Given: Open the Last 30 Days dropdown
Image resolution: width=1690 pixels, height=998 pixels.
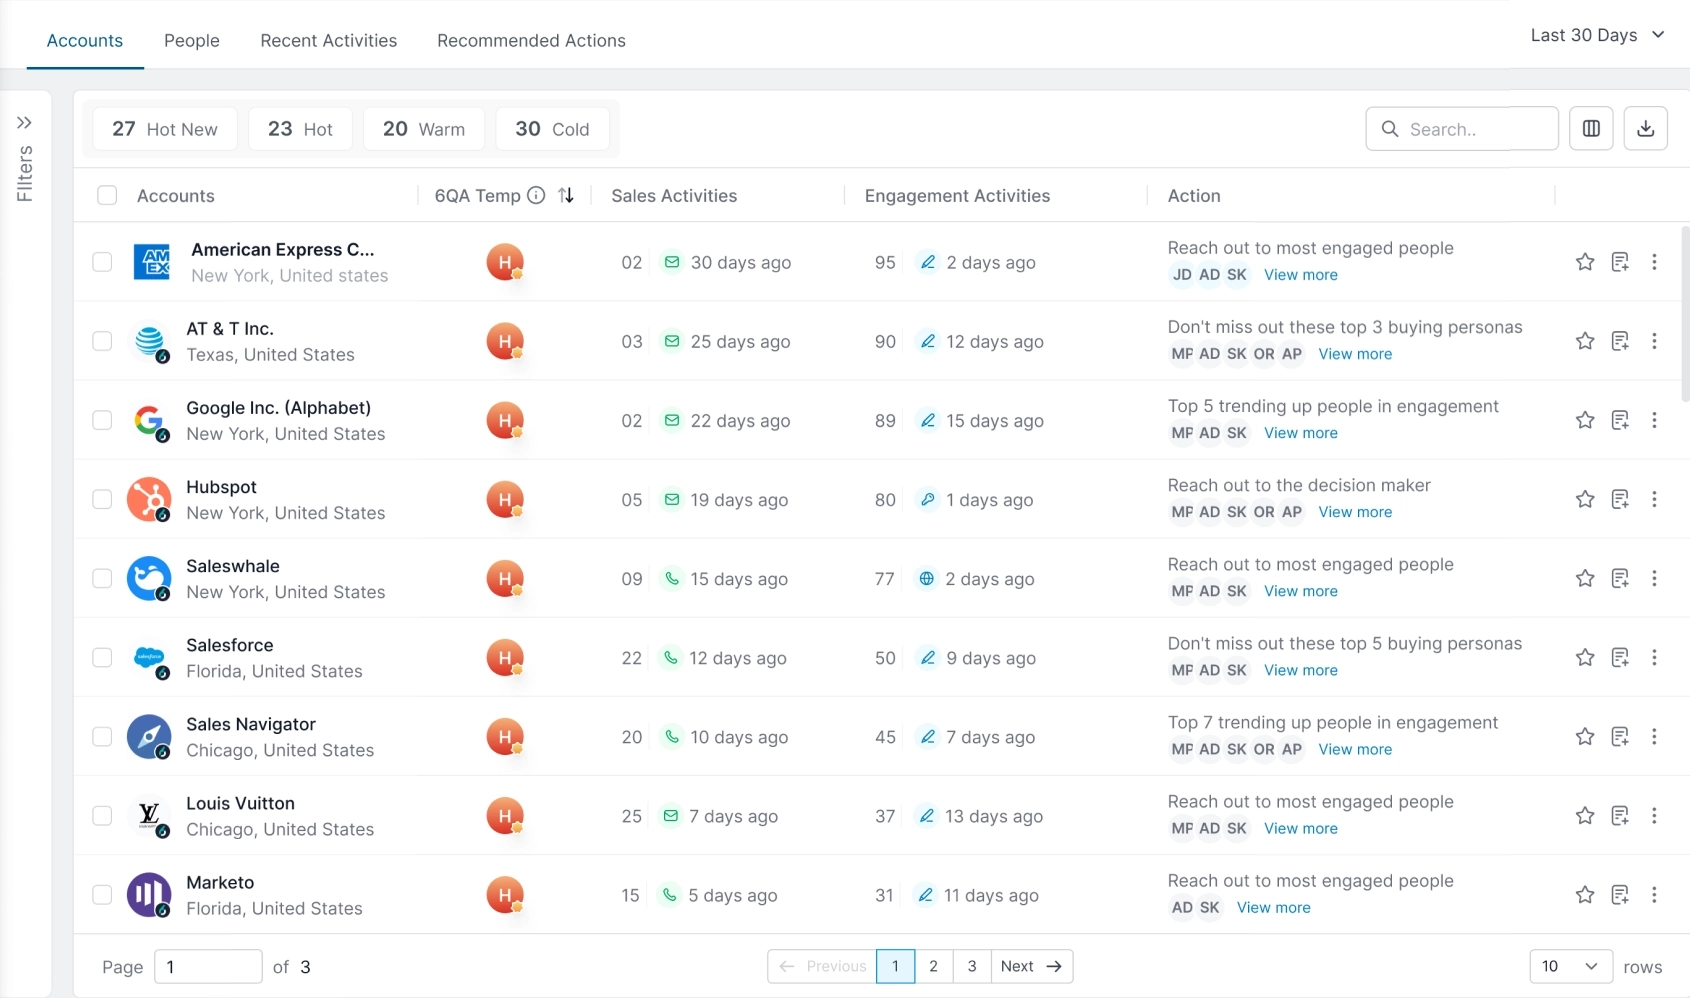Looking at the screenshot, I should click(1597, 35).
